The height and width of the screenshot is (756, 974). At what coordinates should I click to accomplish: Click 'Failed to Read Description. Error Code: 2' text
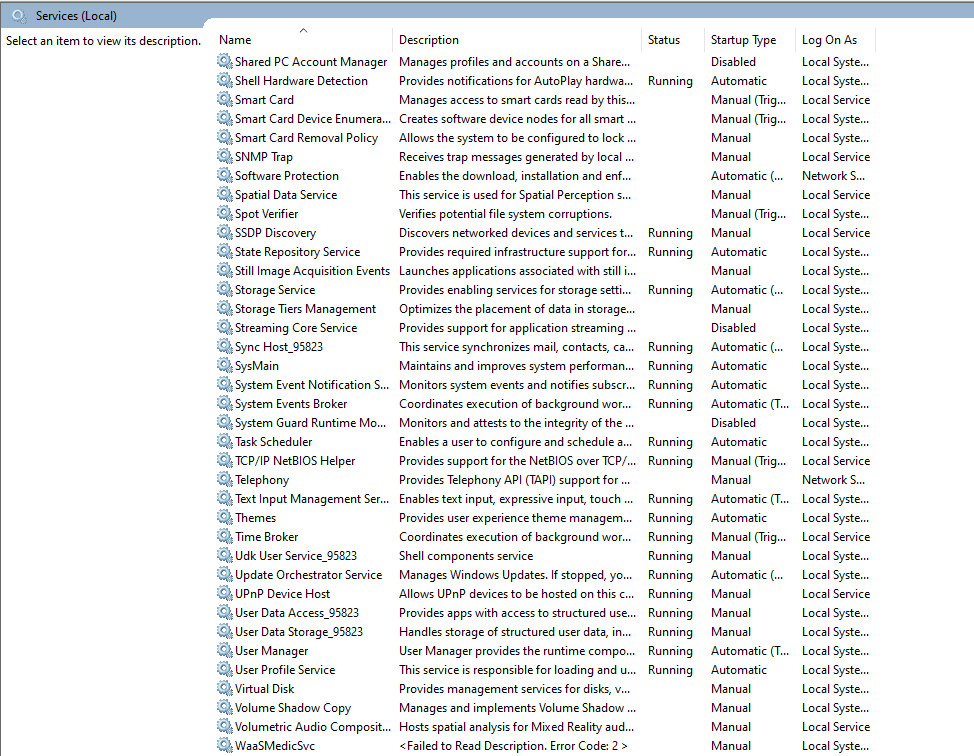click(x=513, y=745)
